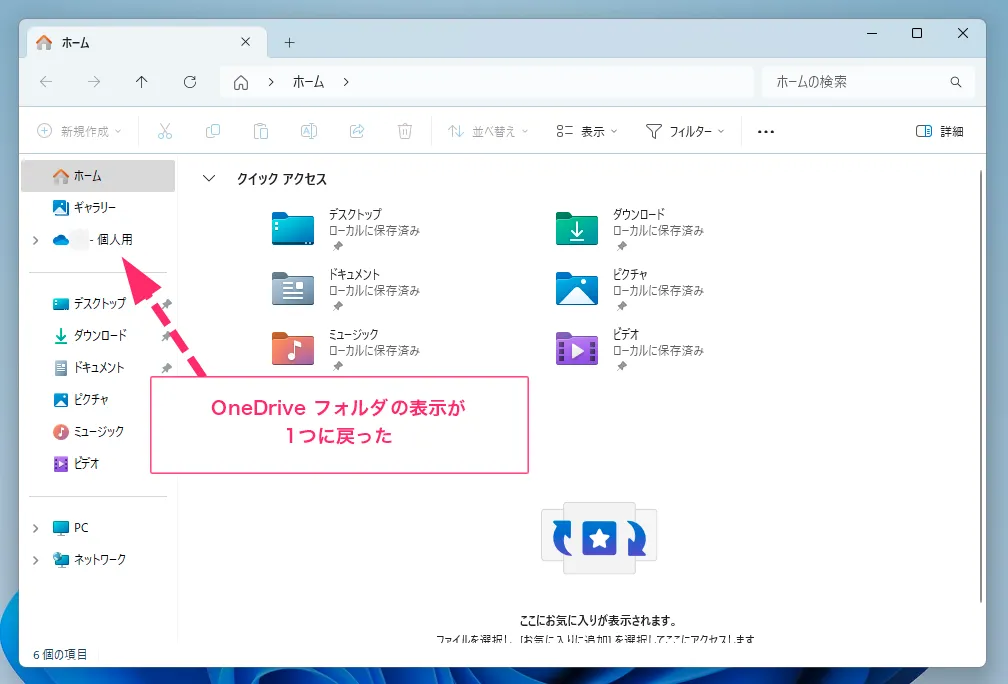Click the Delete trash can icon
This screenshot has height=684, width=1008.
[x=405, y=132]
